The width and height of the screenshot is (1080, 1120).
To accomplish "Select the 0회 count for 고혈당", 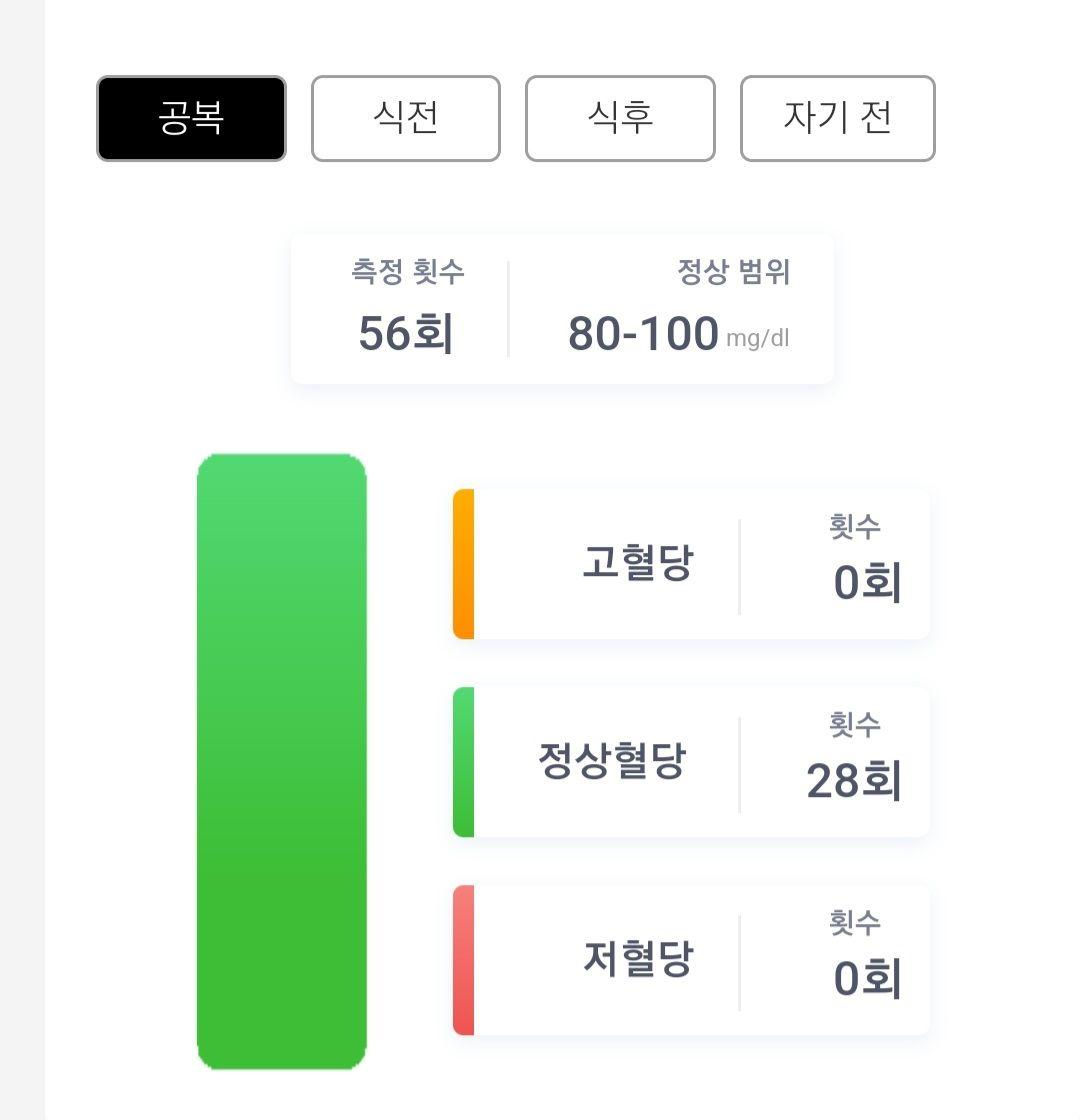I will (x=867, y=582).
